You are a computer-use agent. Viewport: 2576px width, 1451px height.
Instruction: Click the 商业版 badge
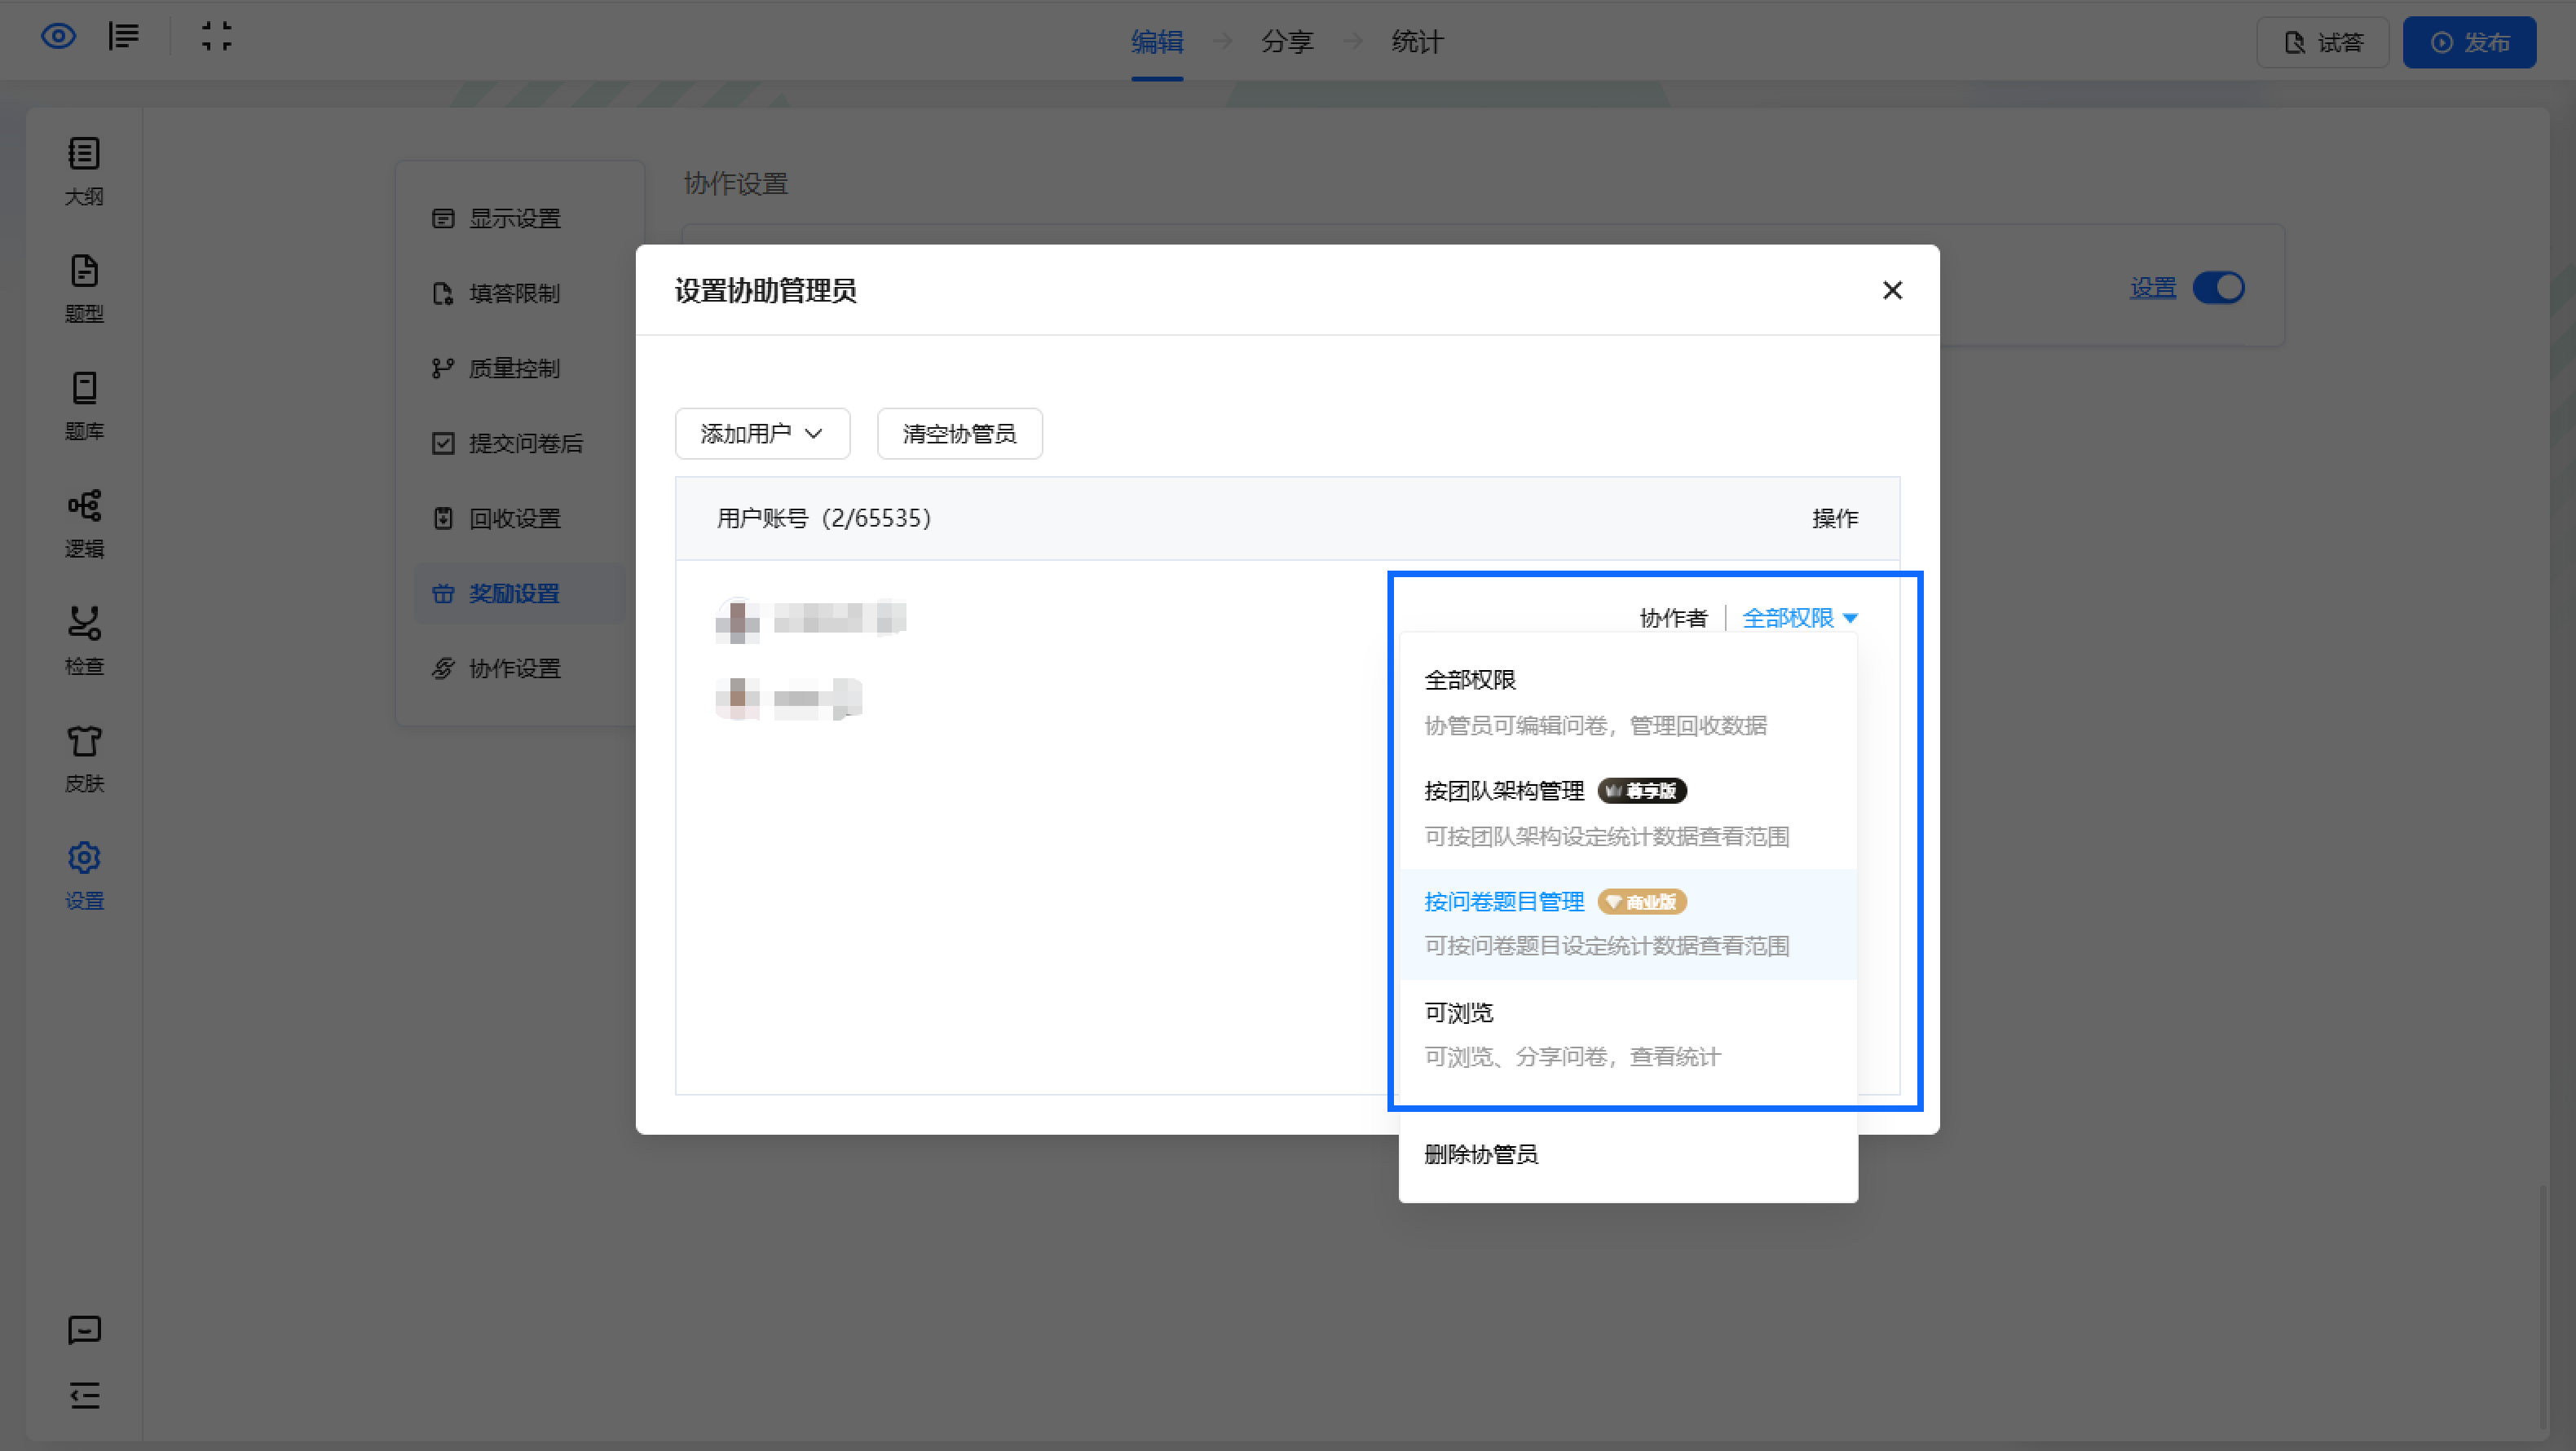(x=1642, y=902)
